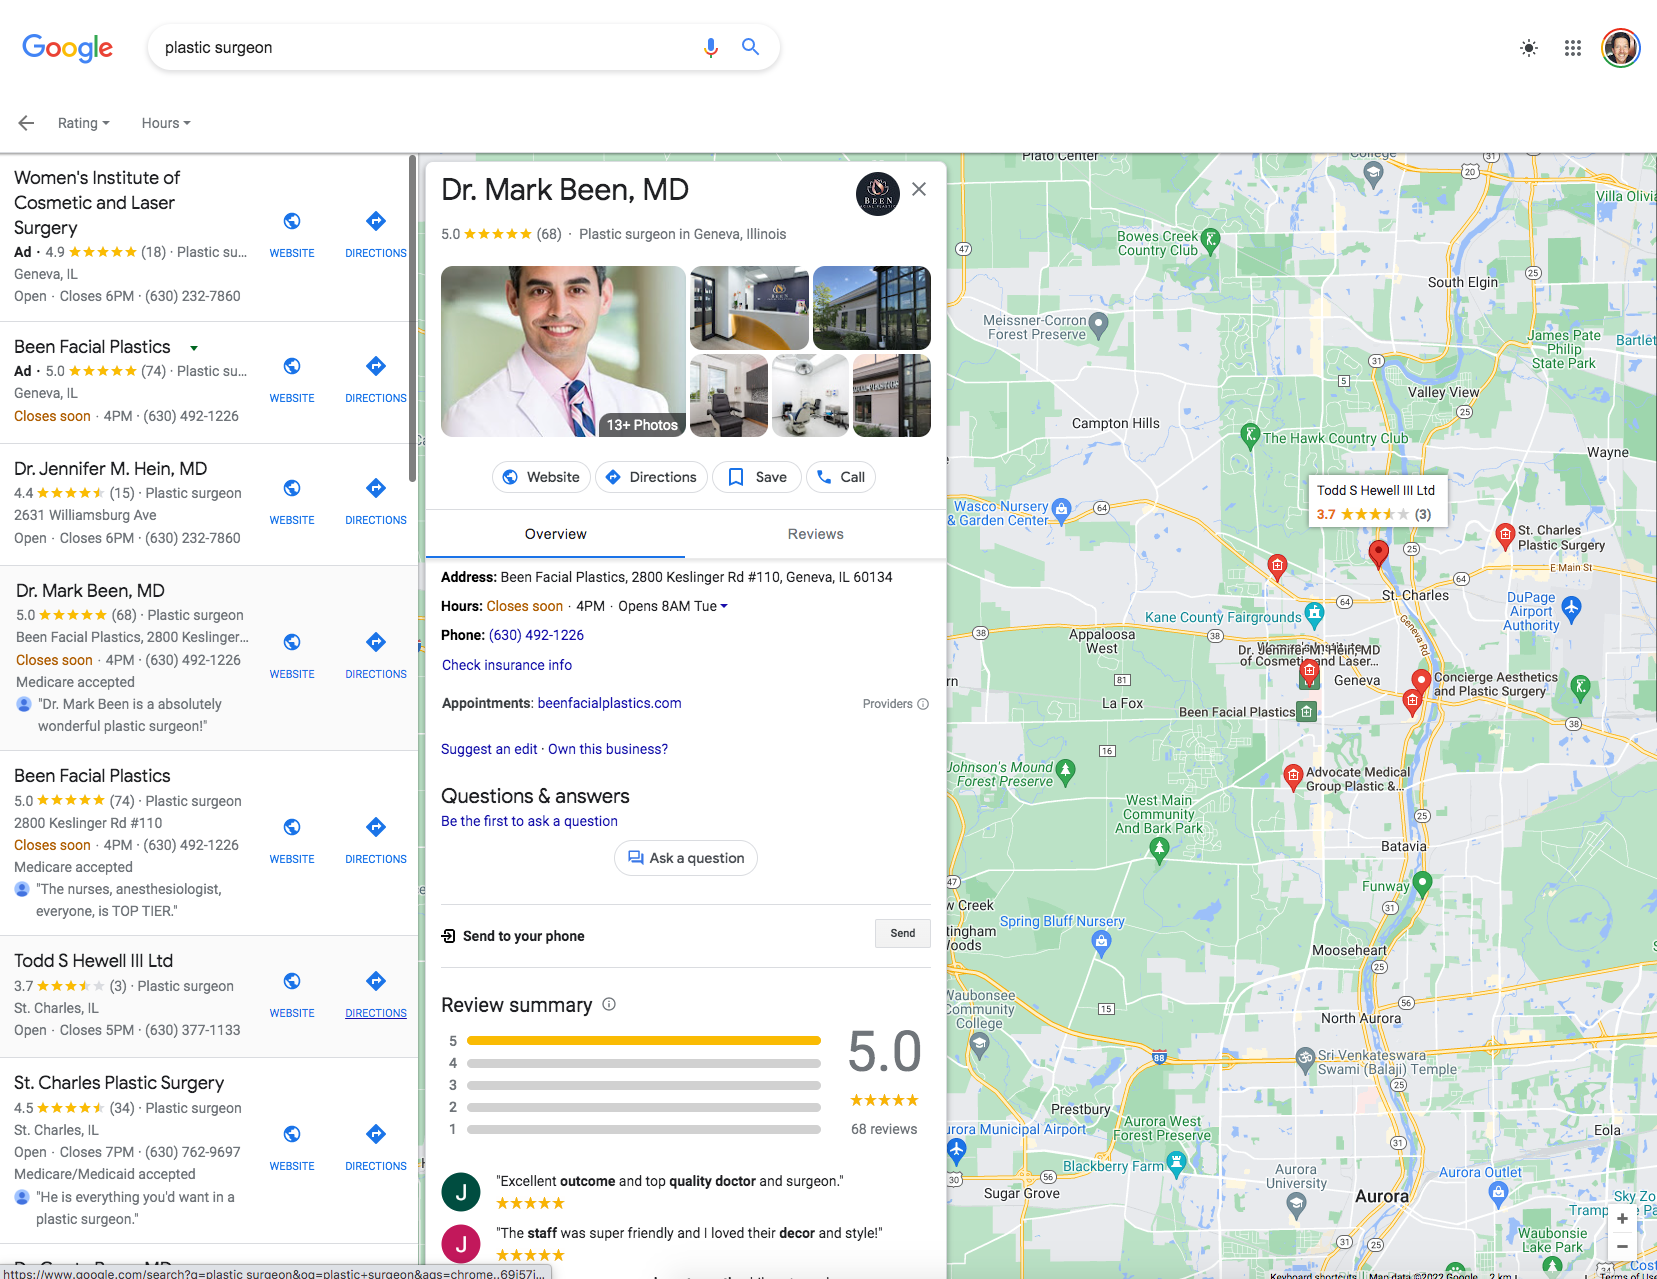This screenshot has width=1657, height=1279.
Task: Click the Send to phone button
Action: pos(903,933)
